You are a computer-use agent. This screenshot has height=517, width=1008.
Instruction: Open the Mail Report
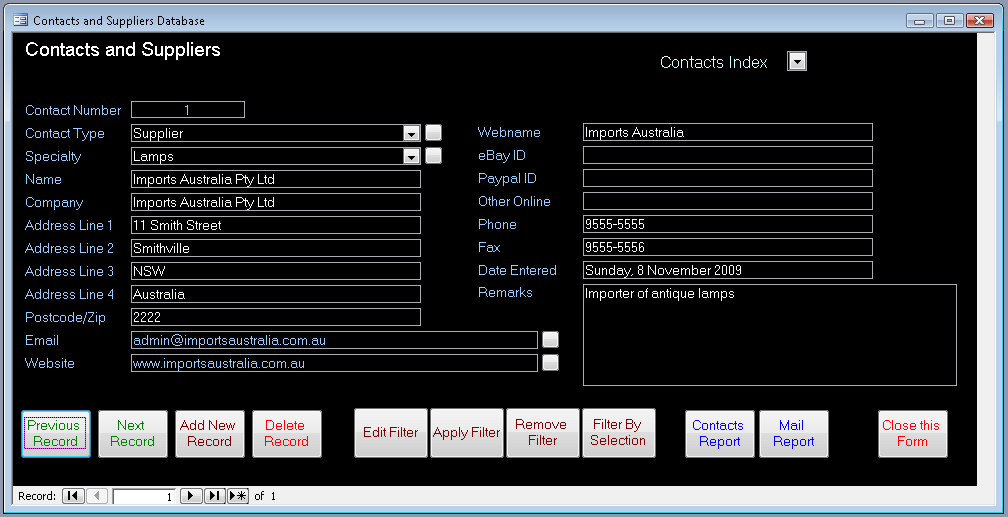coord(793,434)
